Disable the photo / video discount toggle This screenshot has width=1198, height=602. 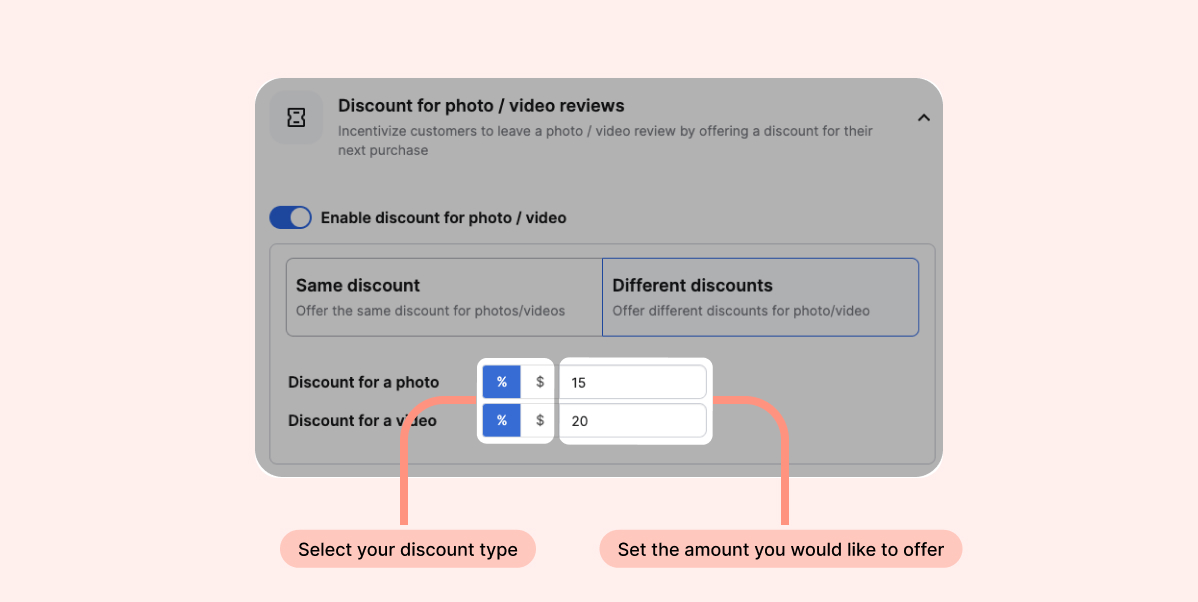click(291, 218)
